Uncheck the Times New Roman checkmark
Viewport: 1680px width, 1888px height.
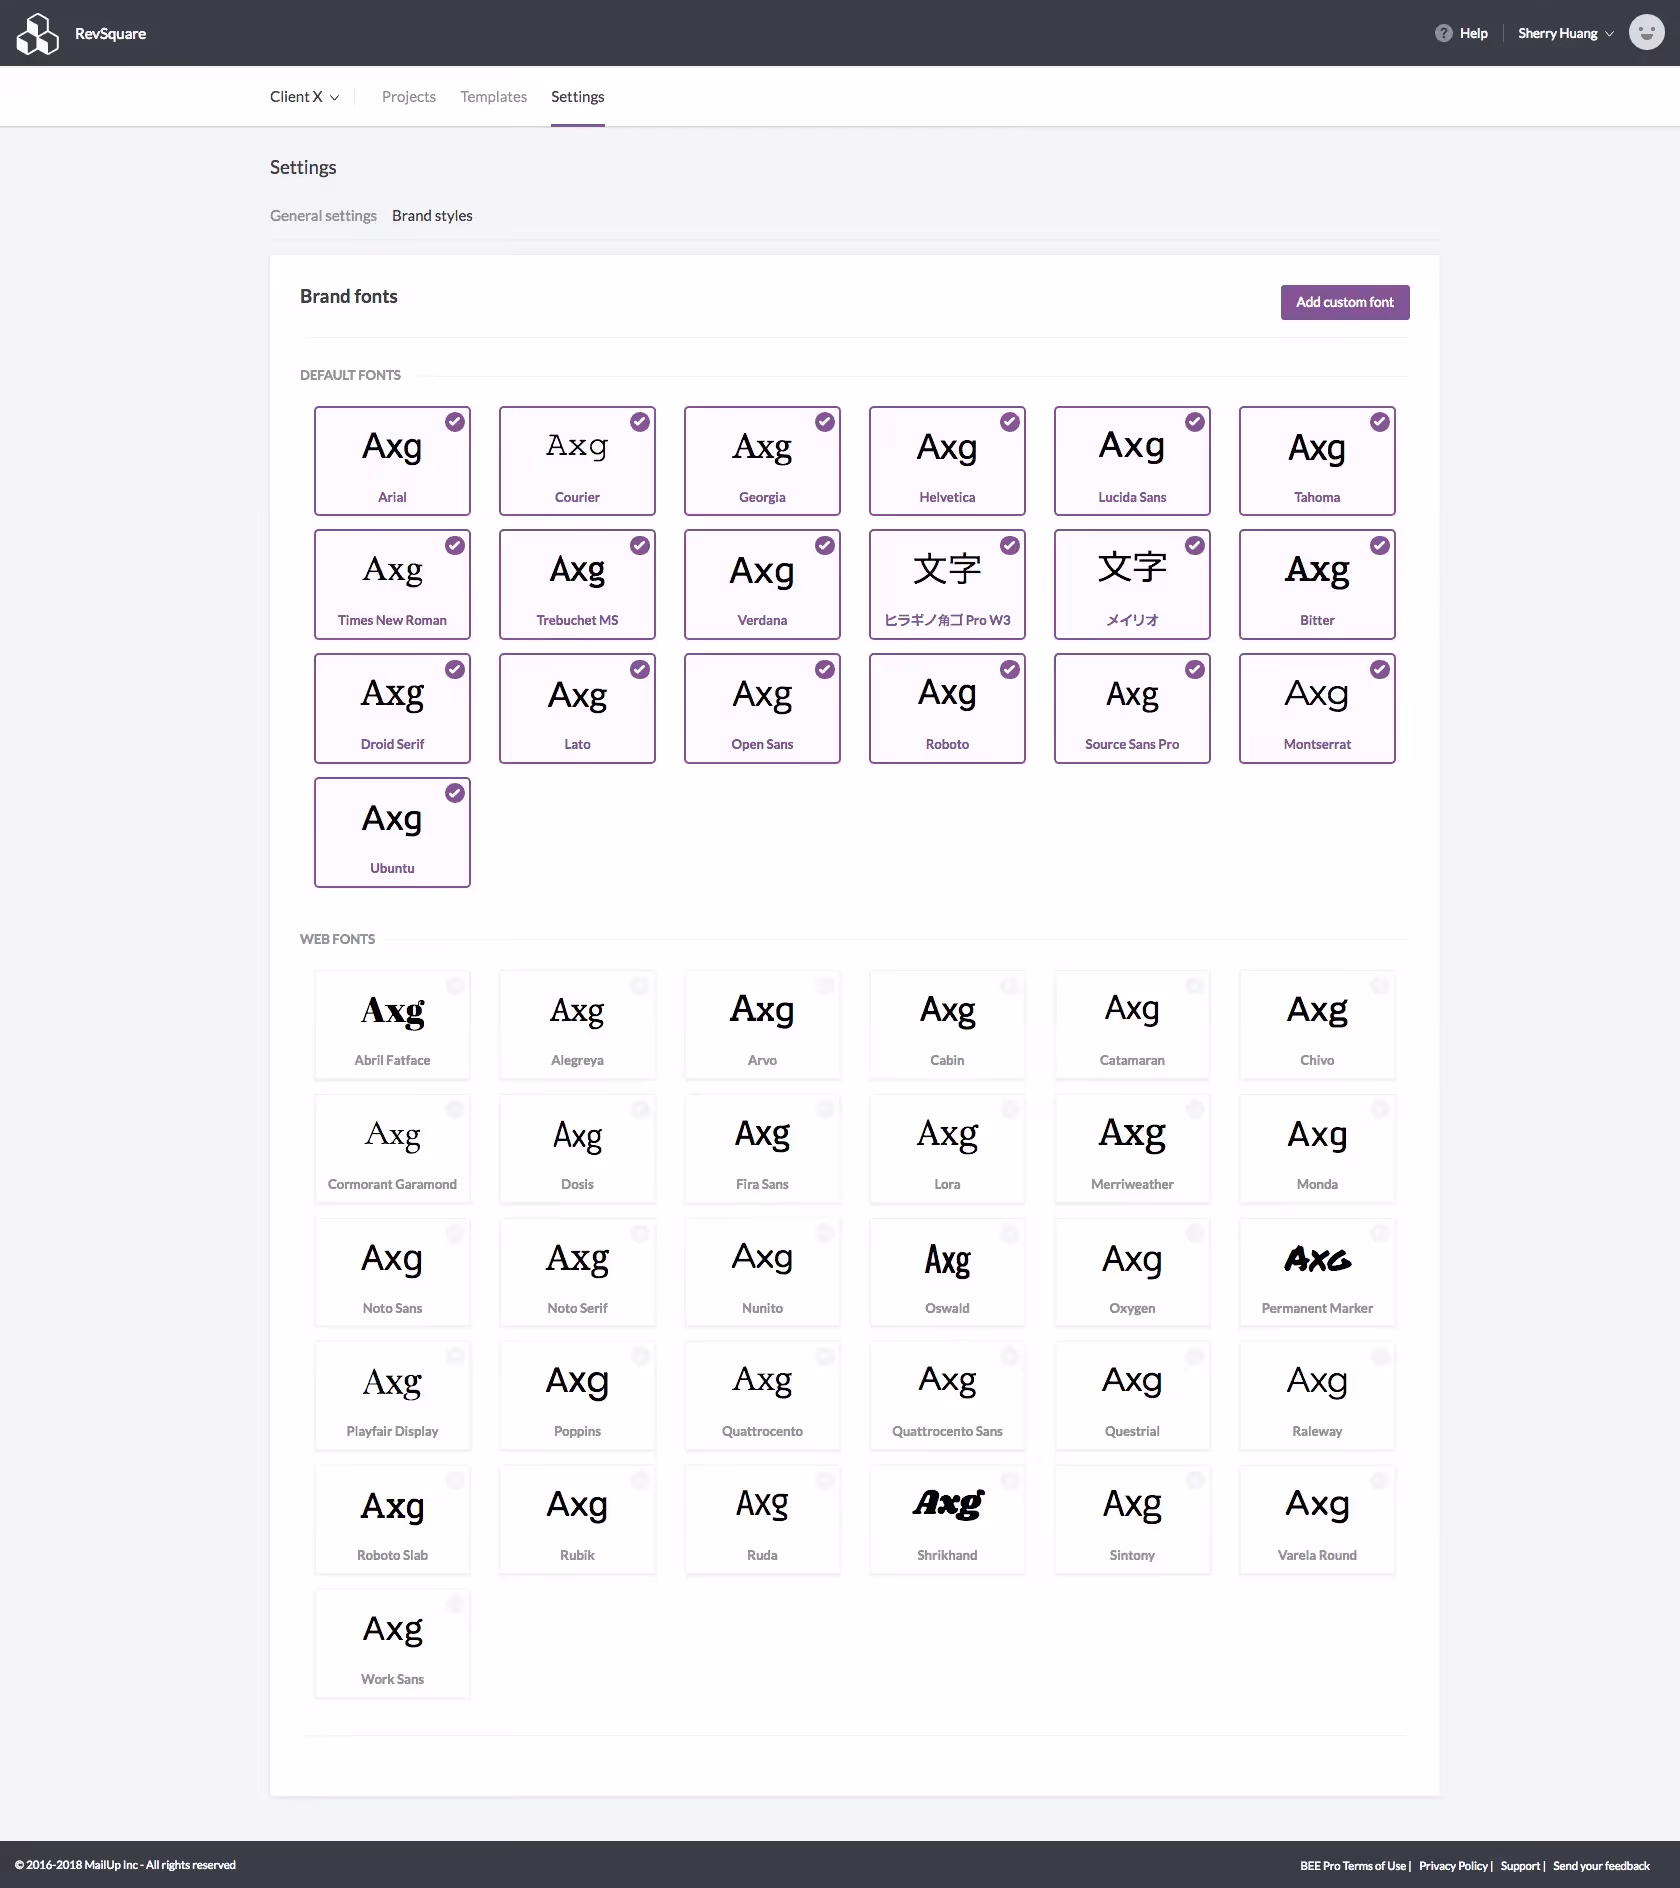(455, 545)
